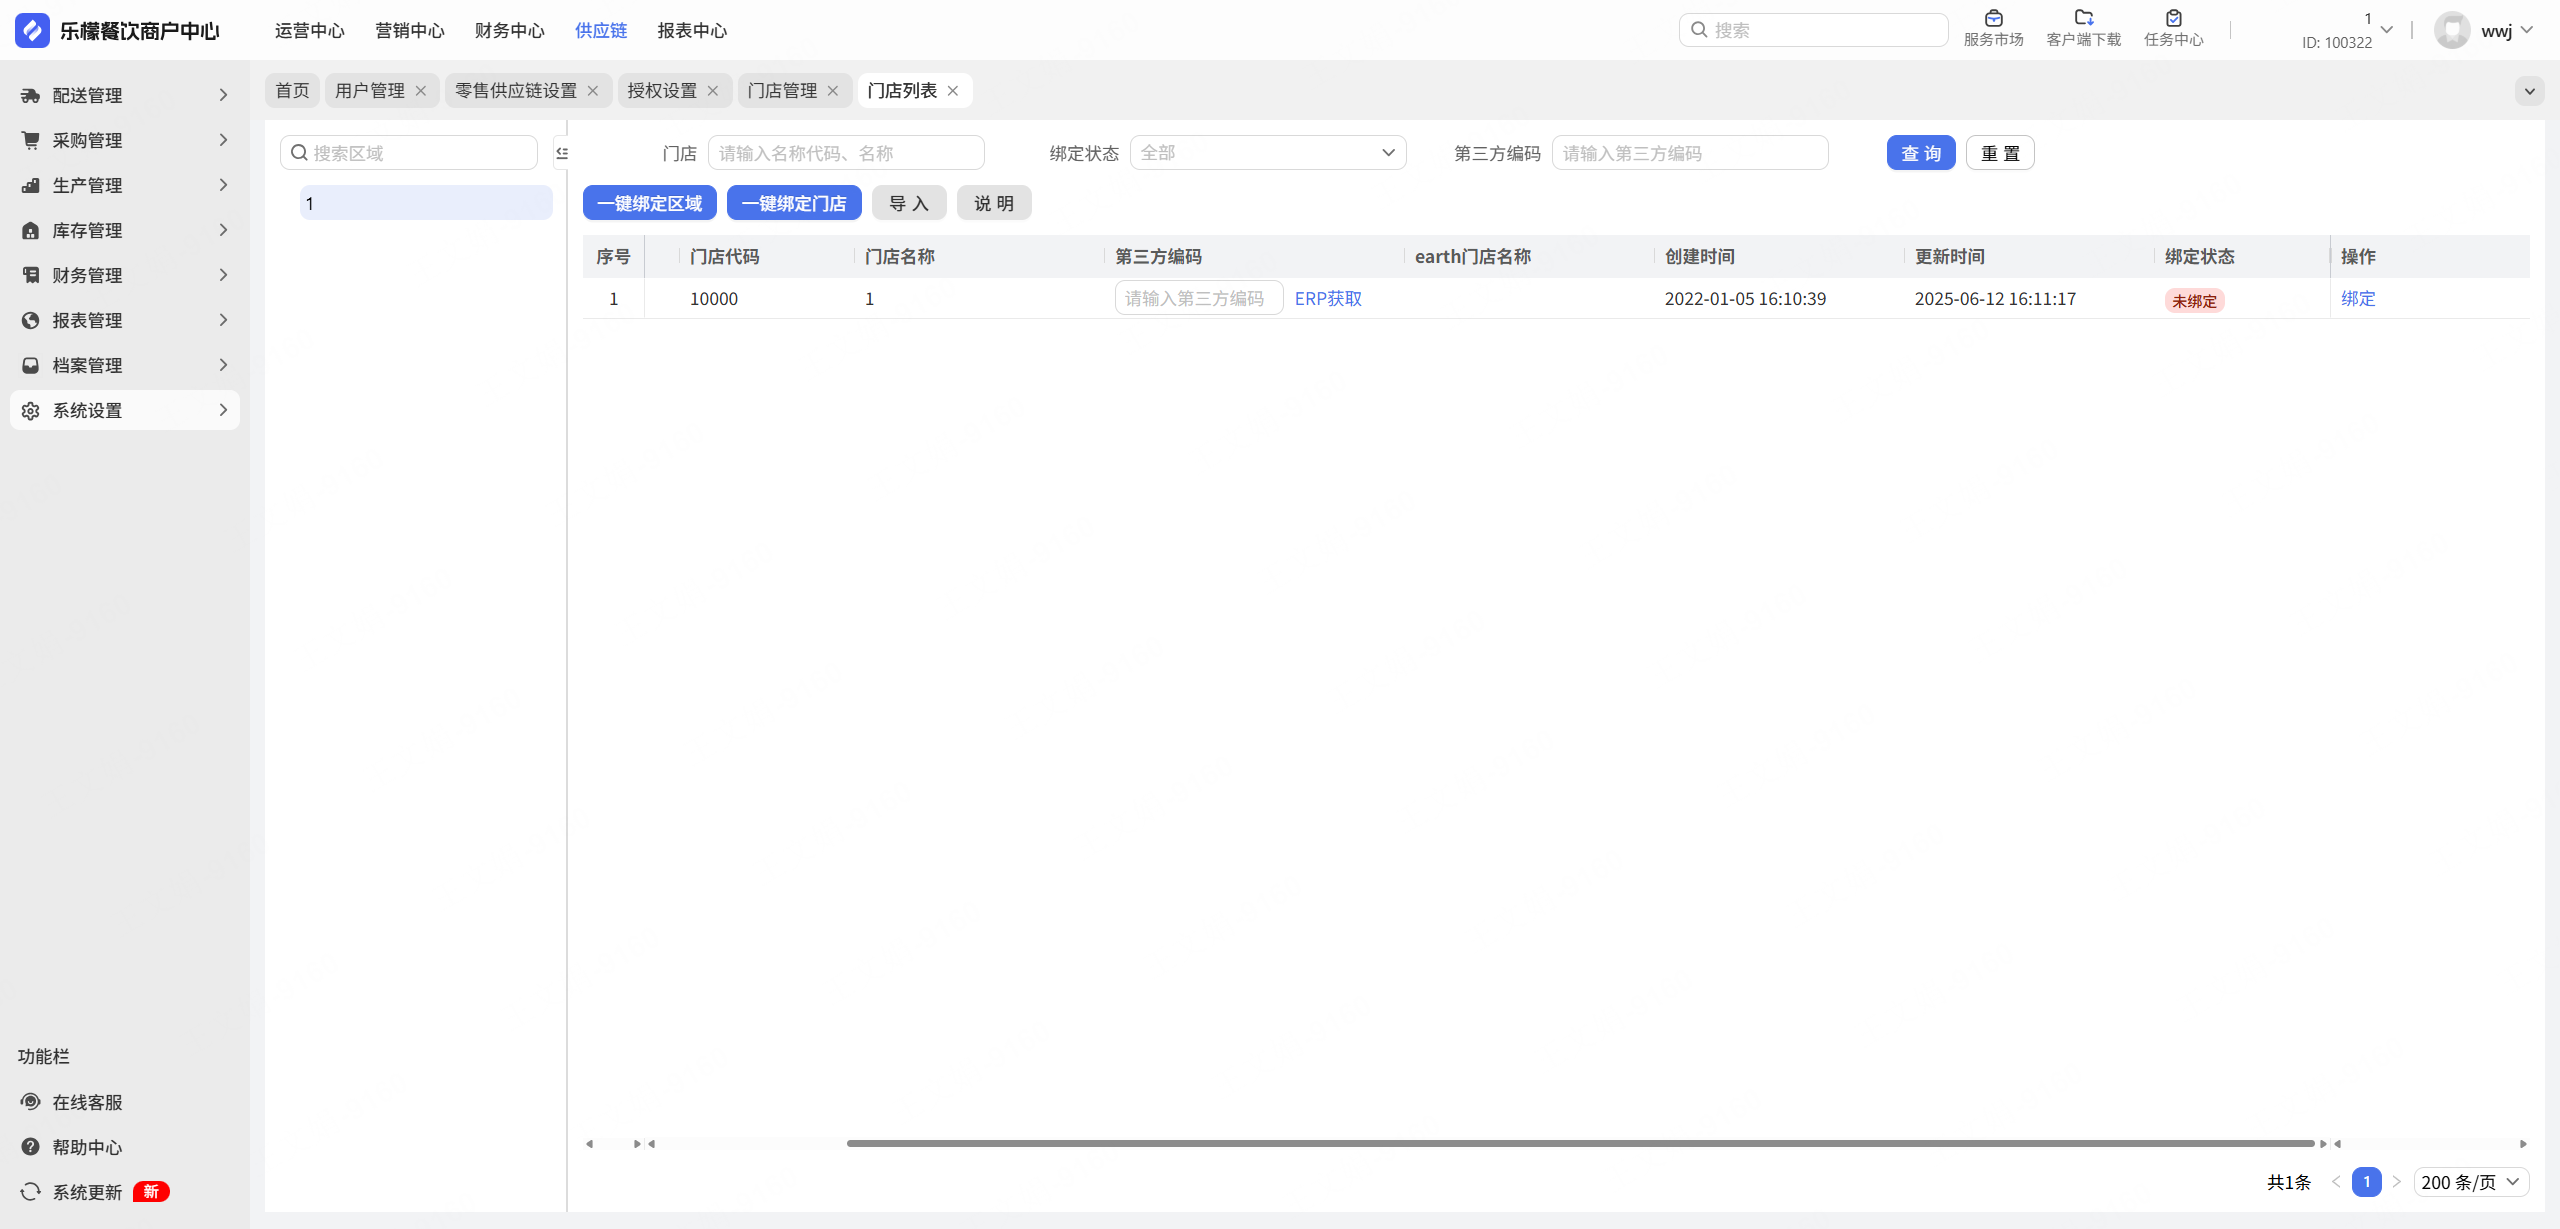The height and width of the screenshot is (1229, 2560).
Task: Collapse the region tree panel toggle
Action: tap(562, 153)
